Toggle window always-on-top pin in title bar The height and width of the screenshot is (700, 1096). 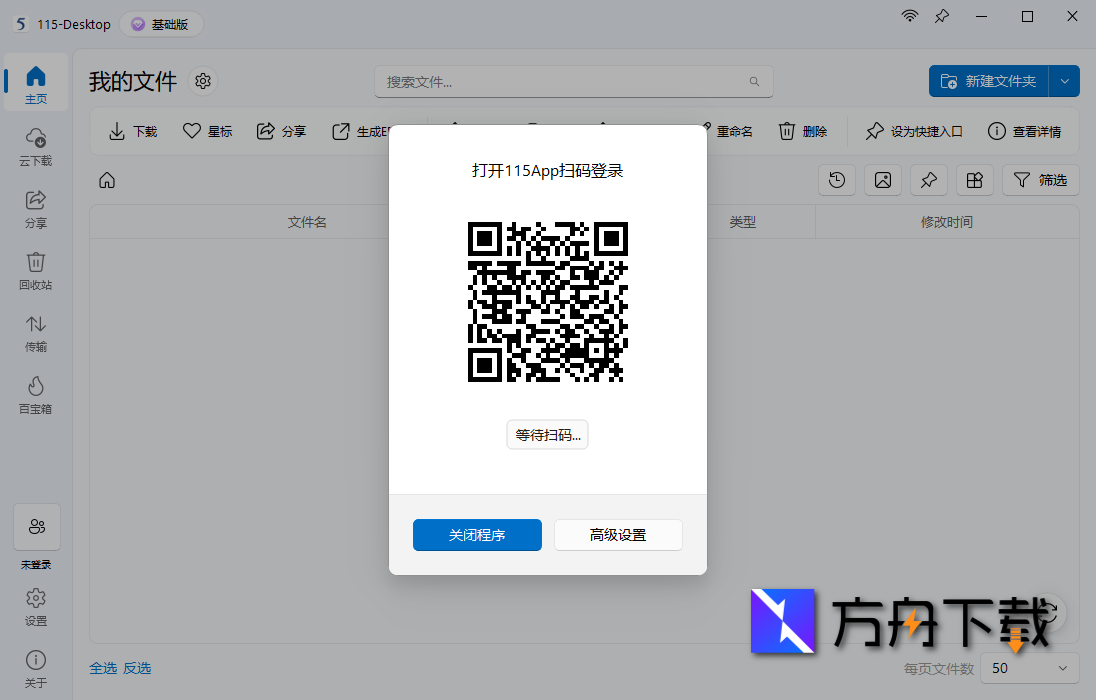point(941,16)
